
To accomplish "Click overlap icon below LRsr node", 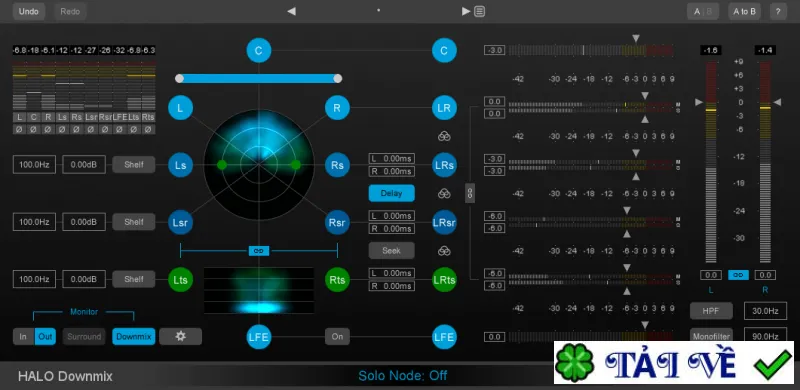I will click(x=444, y=251).
